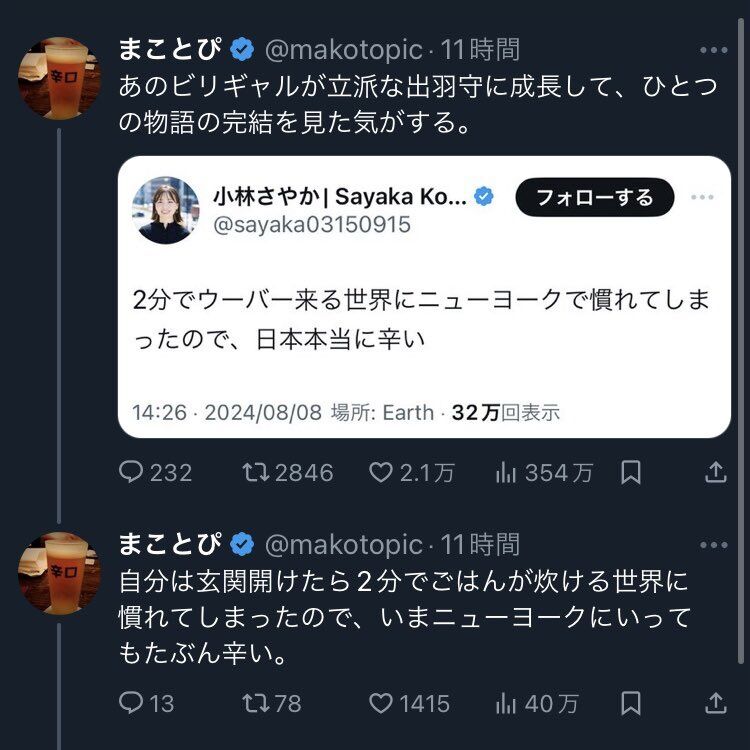Share the first まことぴ tweet
Viewport: 750px width, 750px height.
pos(716,472)
